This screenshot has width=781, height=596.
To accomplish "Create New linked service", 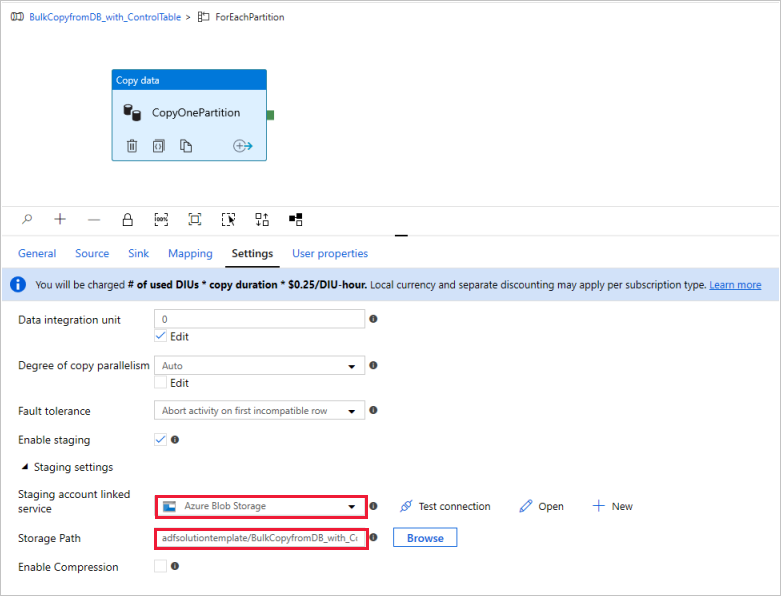I will click(612, 506).
